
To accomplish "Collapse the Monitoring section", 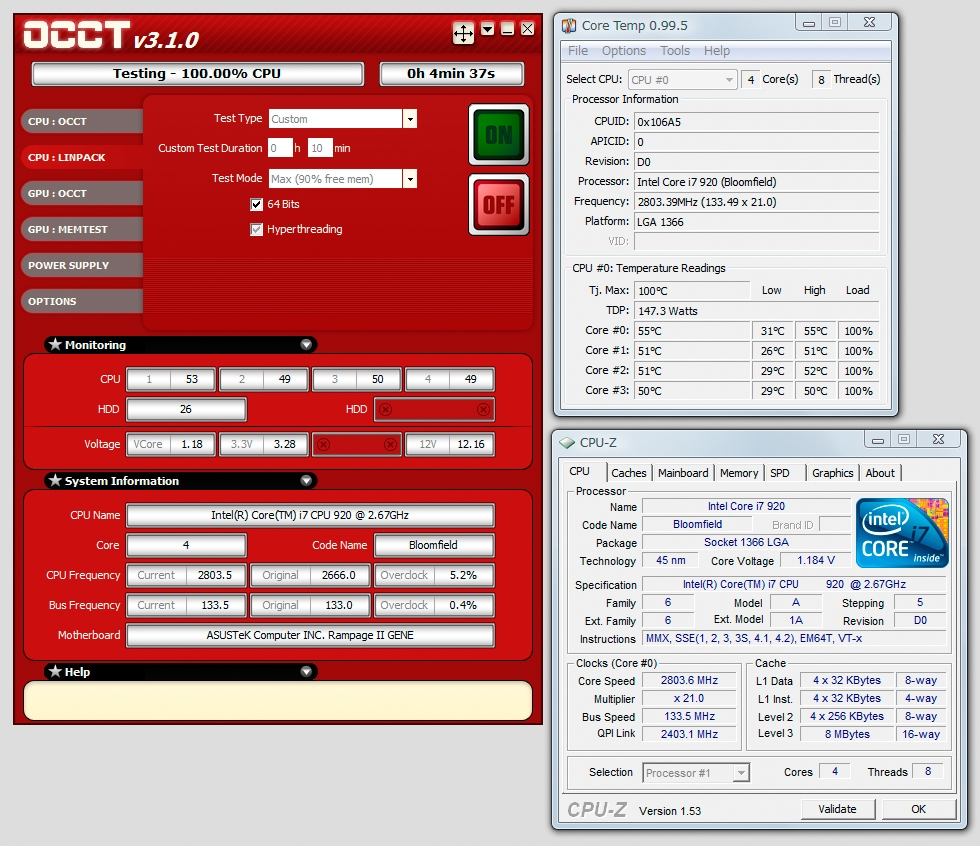I will 306,344.
